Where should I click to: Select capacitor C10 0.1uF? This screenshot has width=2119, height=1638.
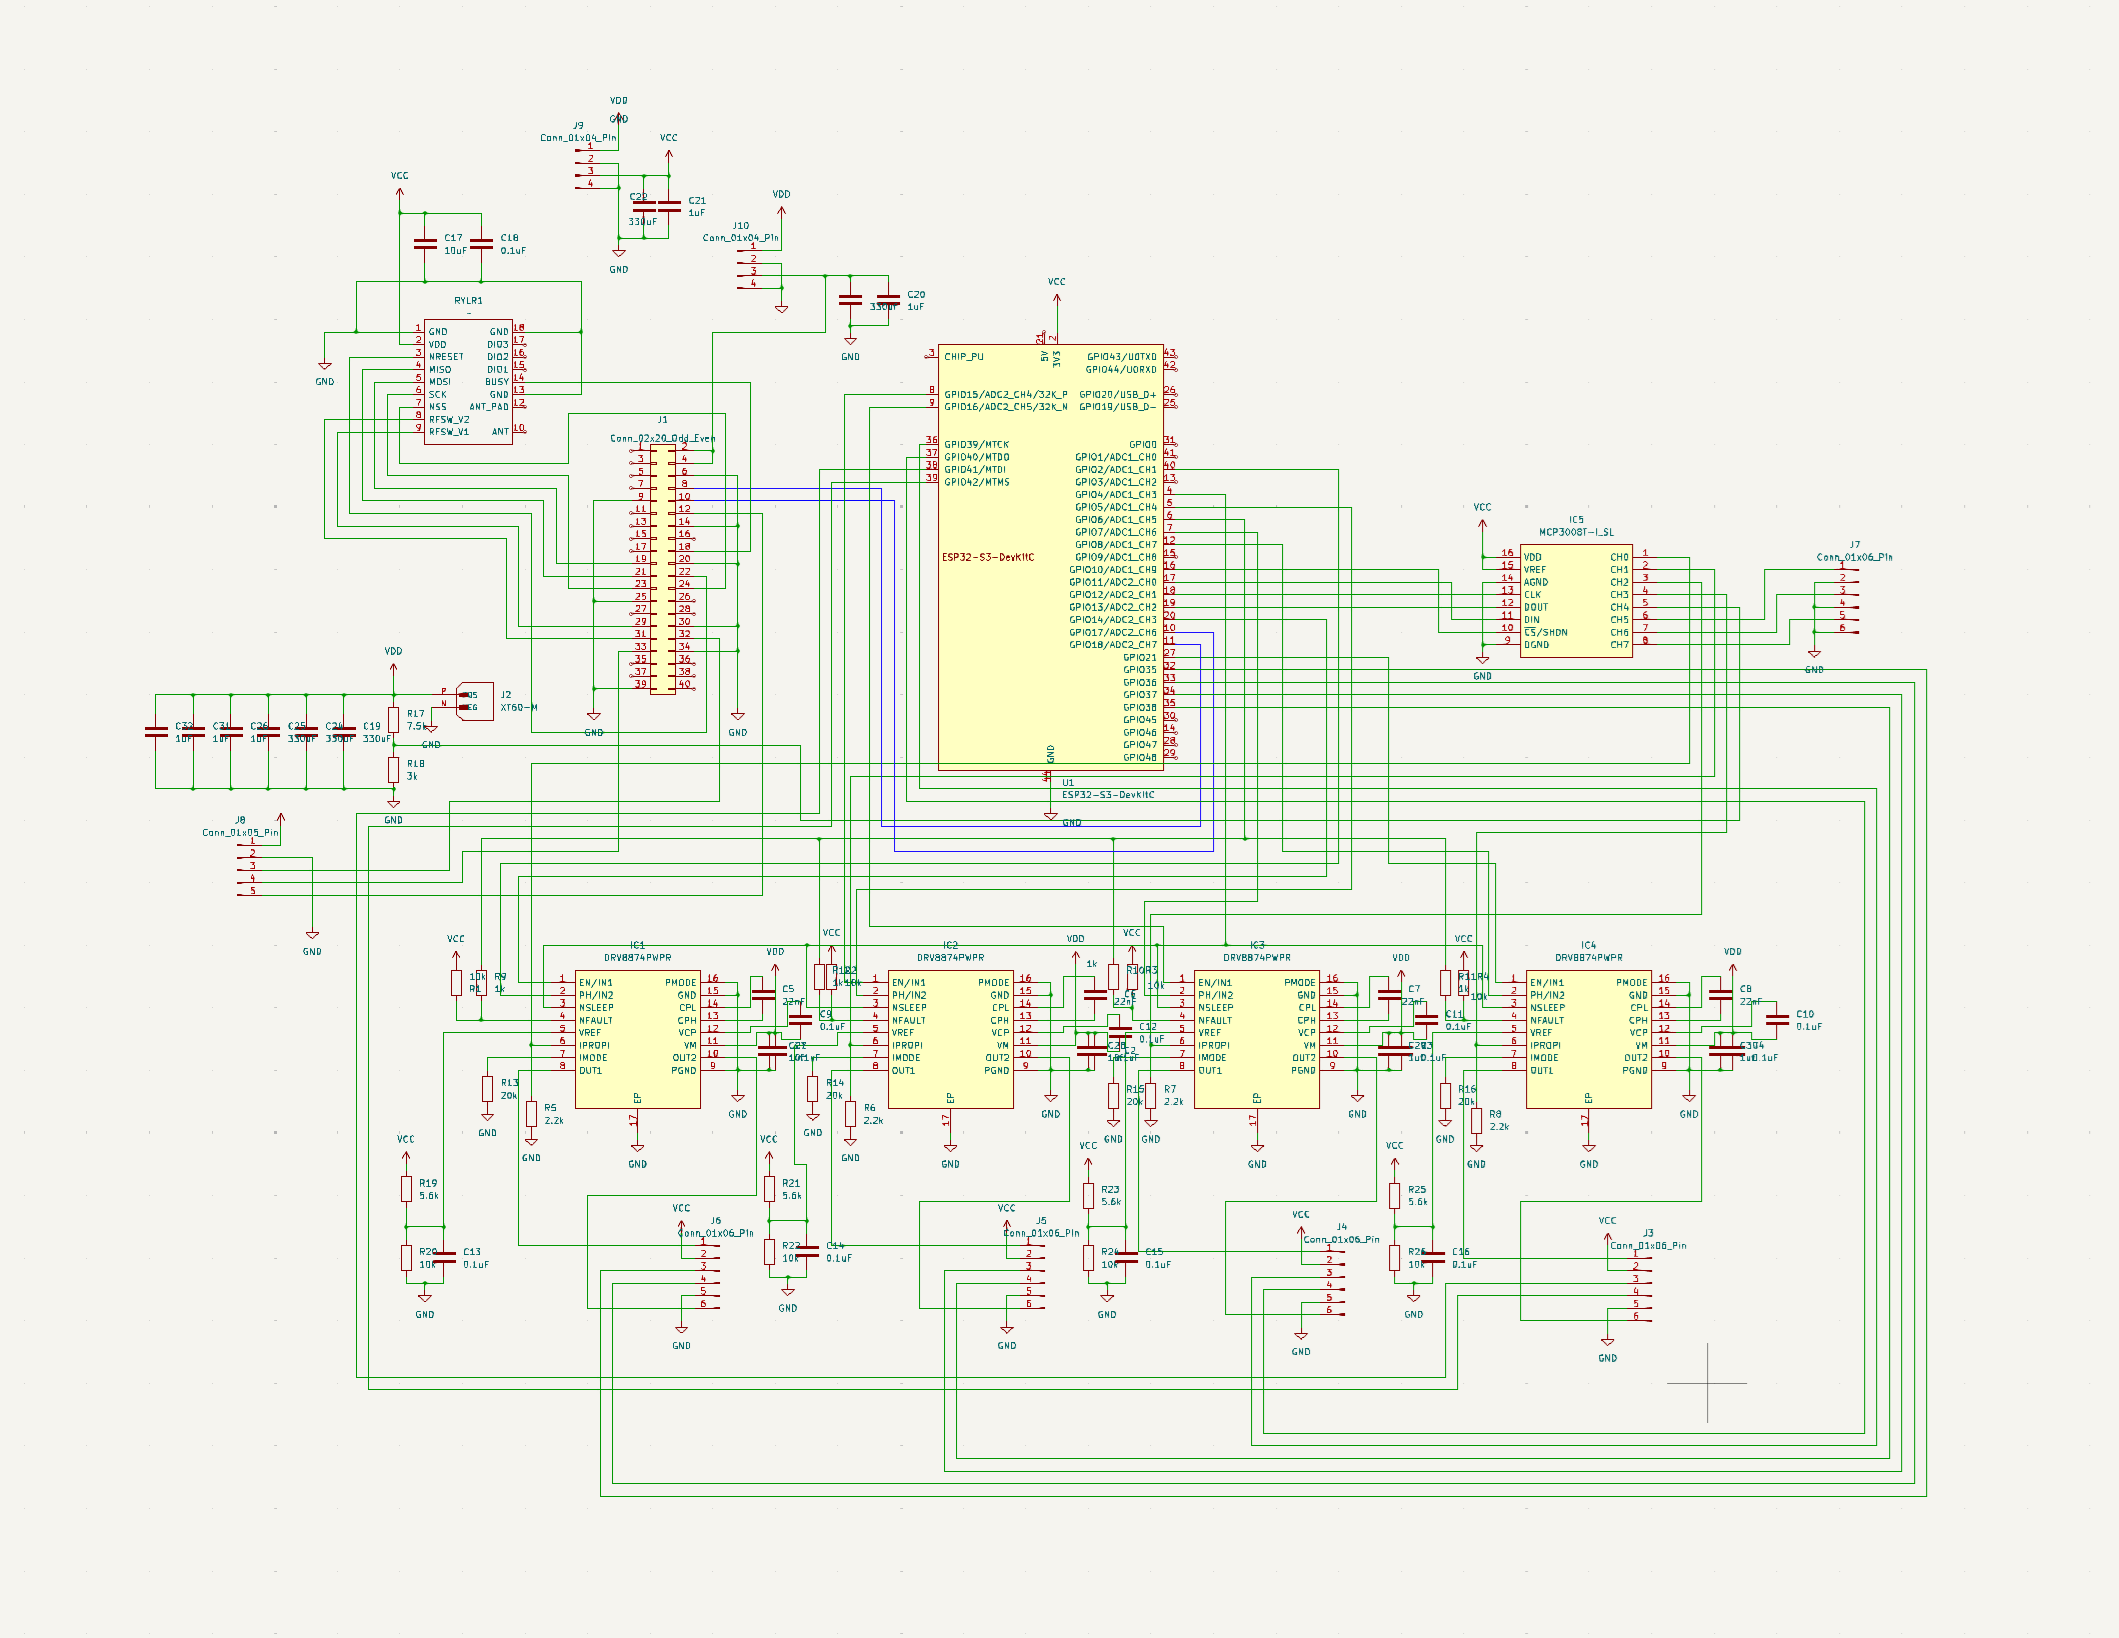click(1776, 1020)
